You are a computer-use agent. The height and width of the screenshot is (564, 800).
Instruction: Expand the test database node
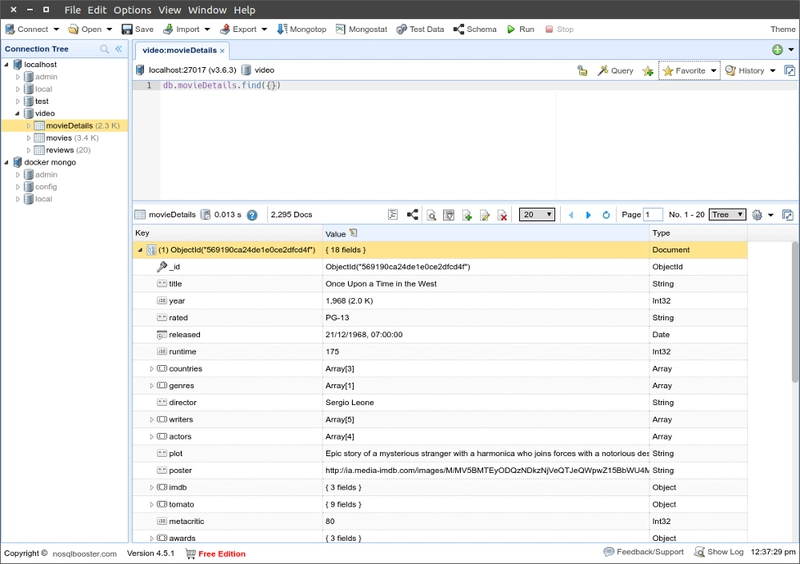point(17,101)
